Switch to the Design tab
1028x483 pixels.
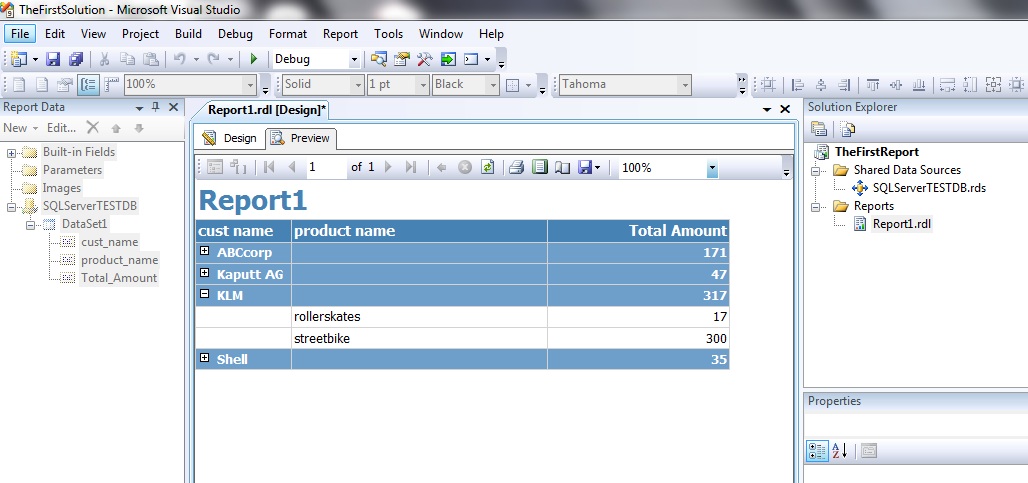(x=229, y=138)
